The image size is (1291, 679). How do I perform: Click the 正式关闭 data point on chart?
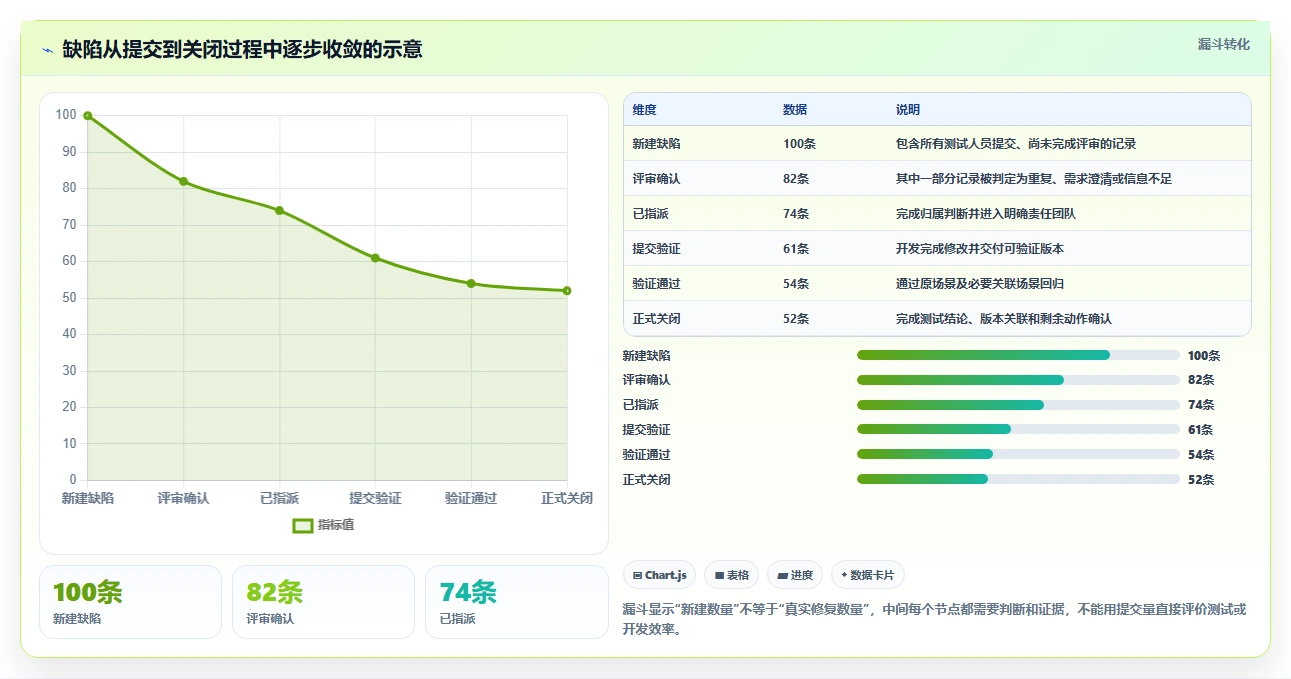567,291
